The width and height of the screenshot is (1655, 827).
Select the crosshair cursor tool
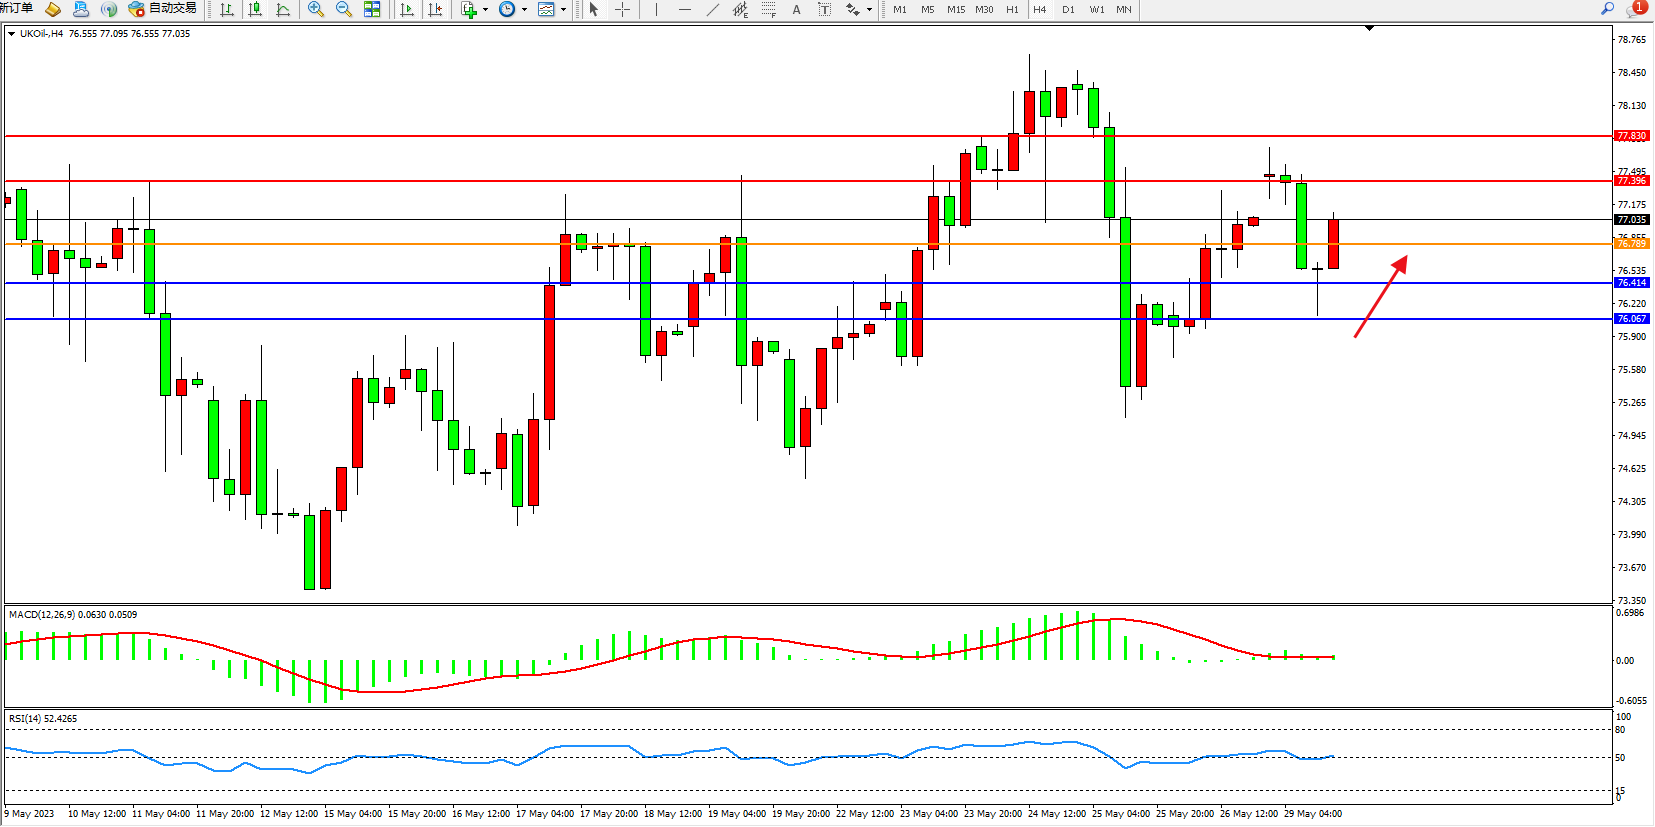tap(622, 9)
